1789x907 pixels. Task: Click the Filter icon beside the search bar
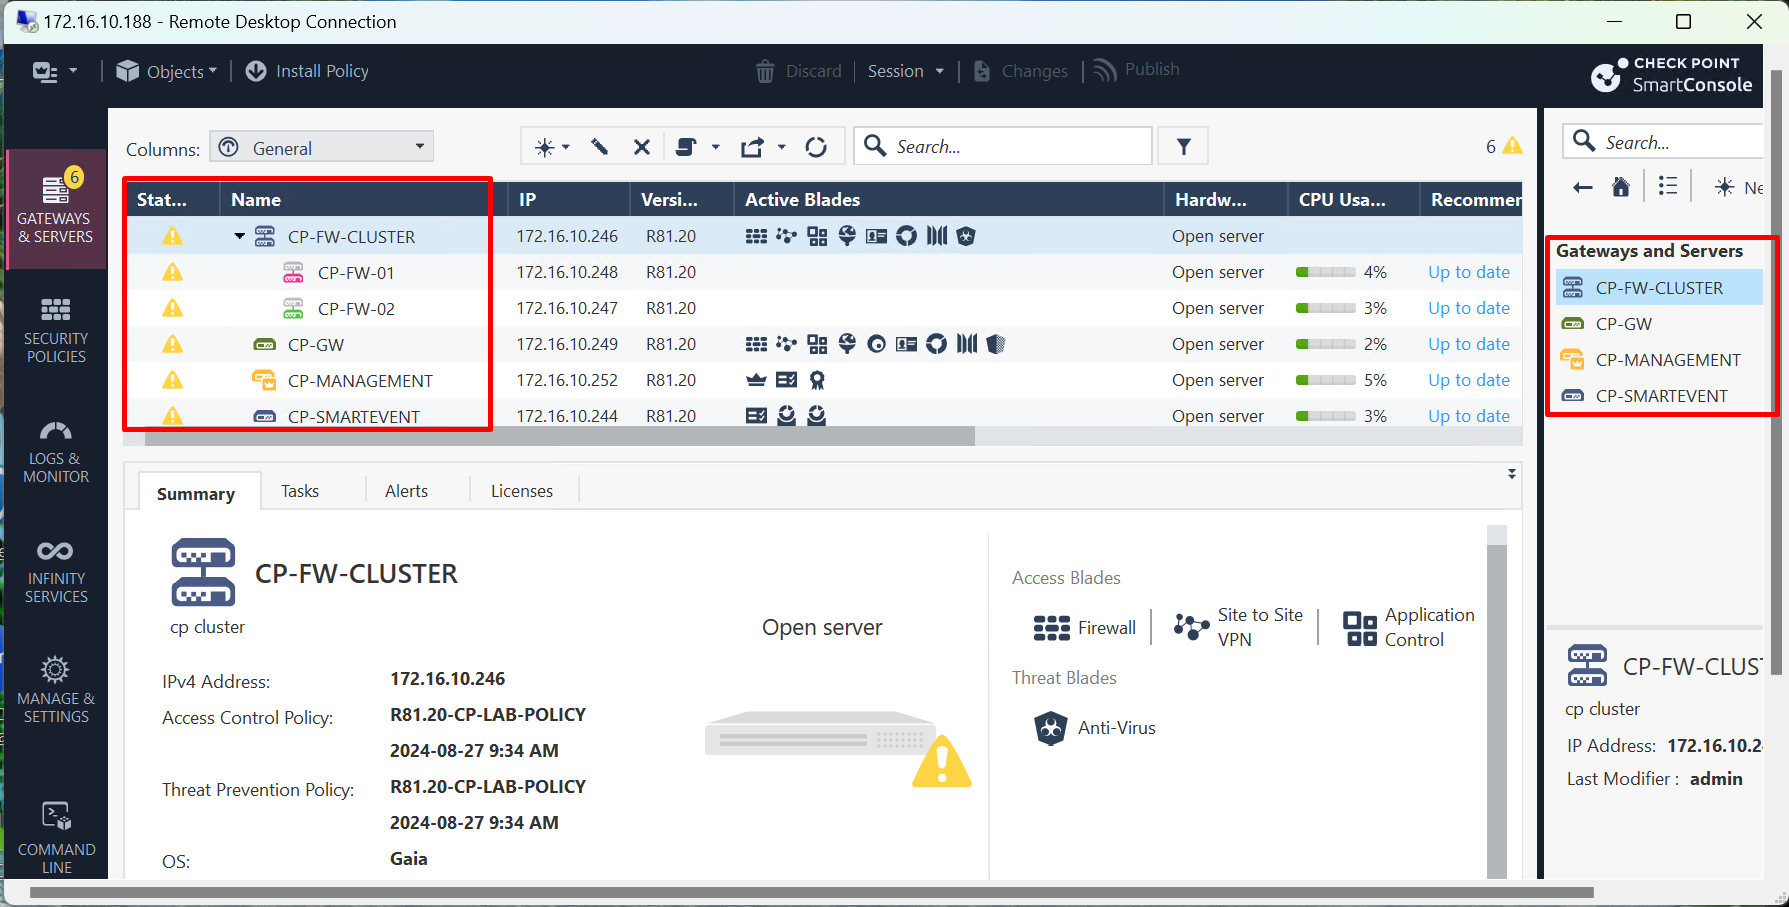(1183, 146)
